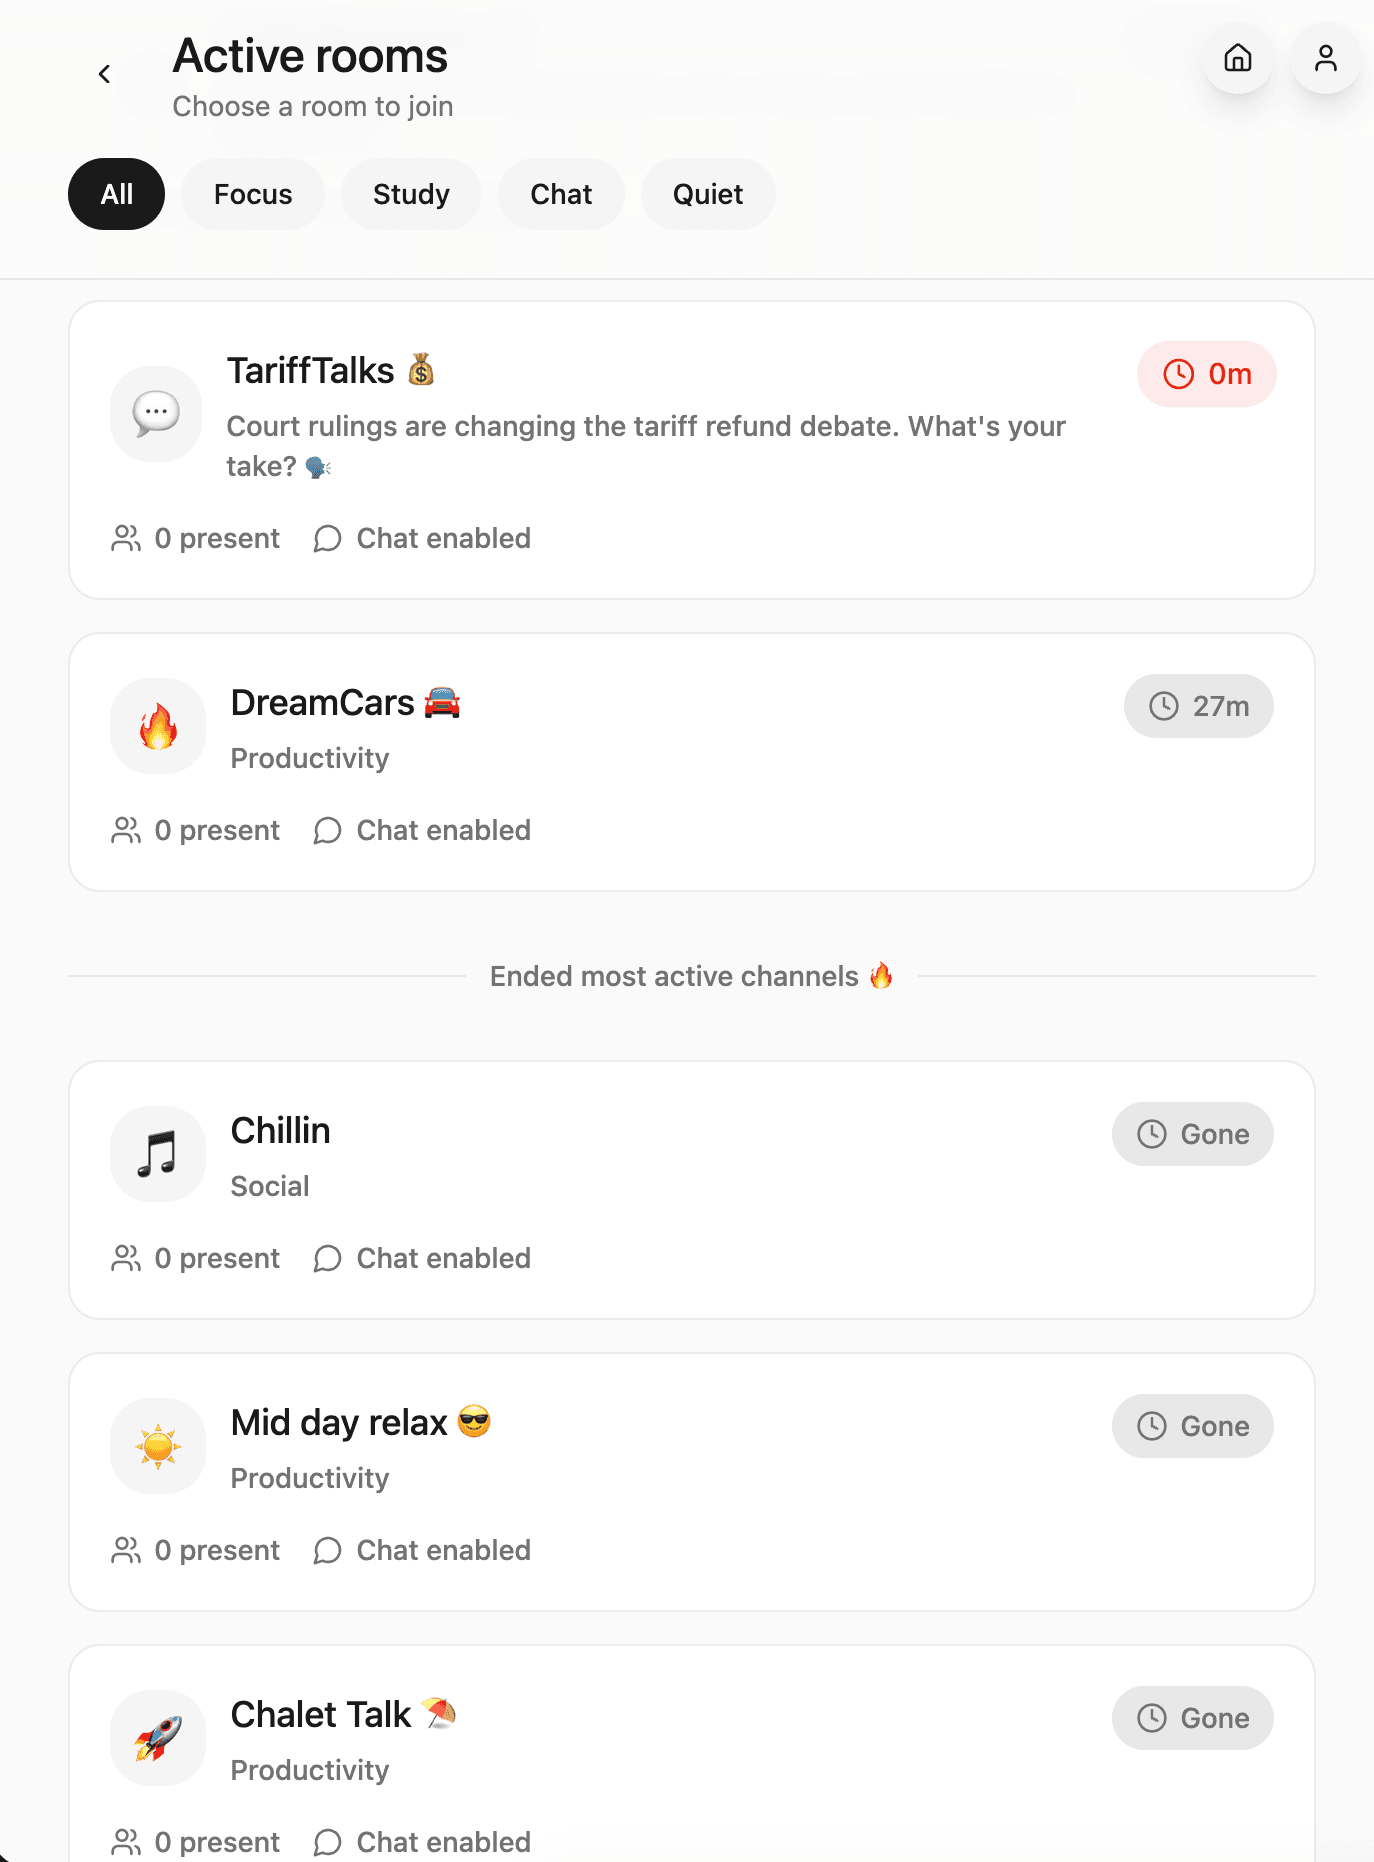The image size is (1374, 1862).
Task: Toggle Chat enabled on the DreamCars room
Action: (421, 830)
